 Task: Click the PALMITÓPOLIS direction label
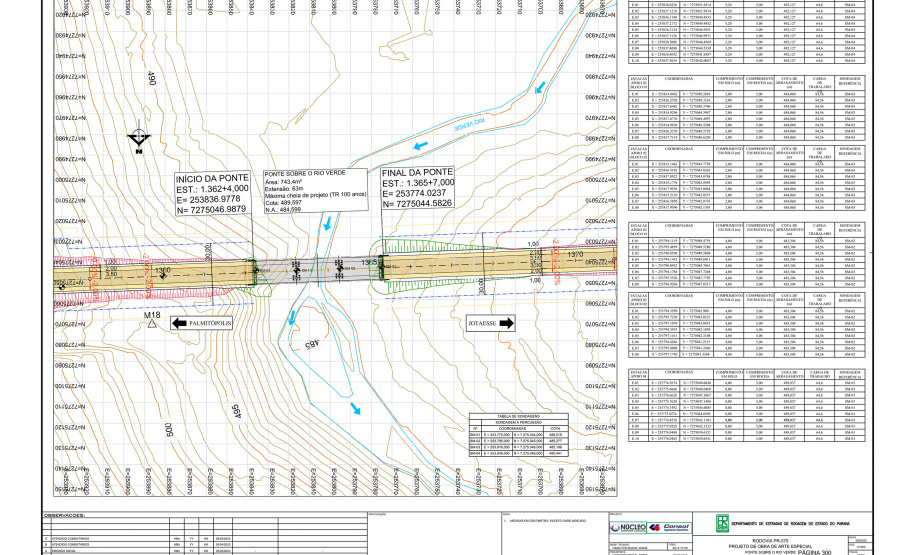coord(210,323)
